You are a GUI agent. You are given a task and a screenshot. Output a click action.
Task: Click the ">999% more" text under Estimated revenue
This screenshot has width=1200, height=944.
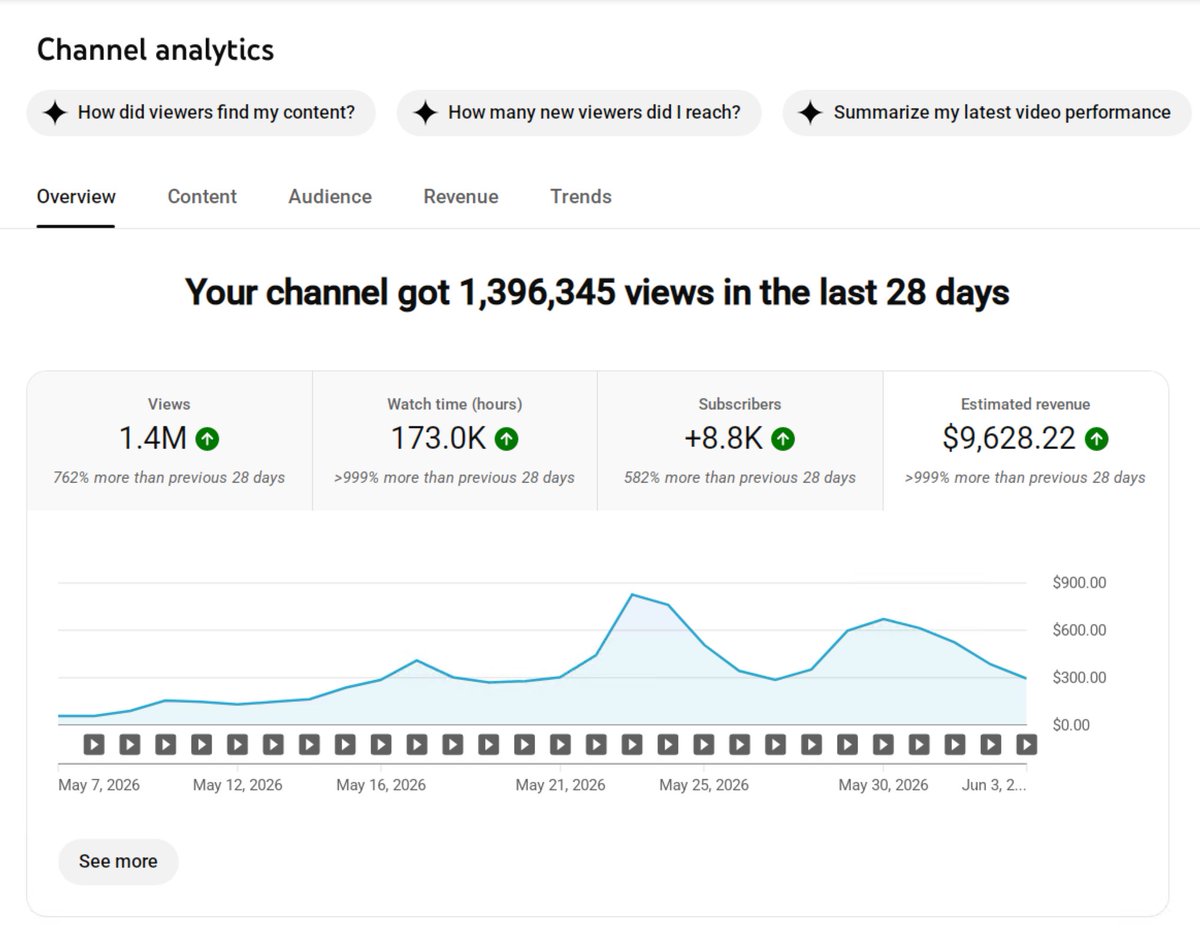(x=1025, y=478)
